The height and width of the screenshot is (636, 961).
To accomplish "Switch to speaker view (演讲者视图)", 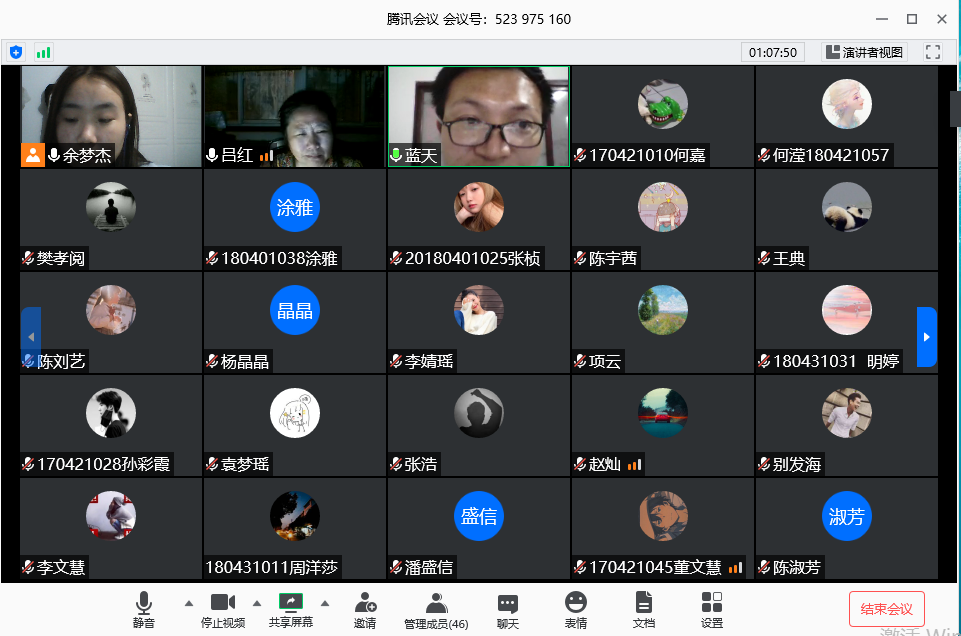I will tap(864, 52).
